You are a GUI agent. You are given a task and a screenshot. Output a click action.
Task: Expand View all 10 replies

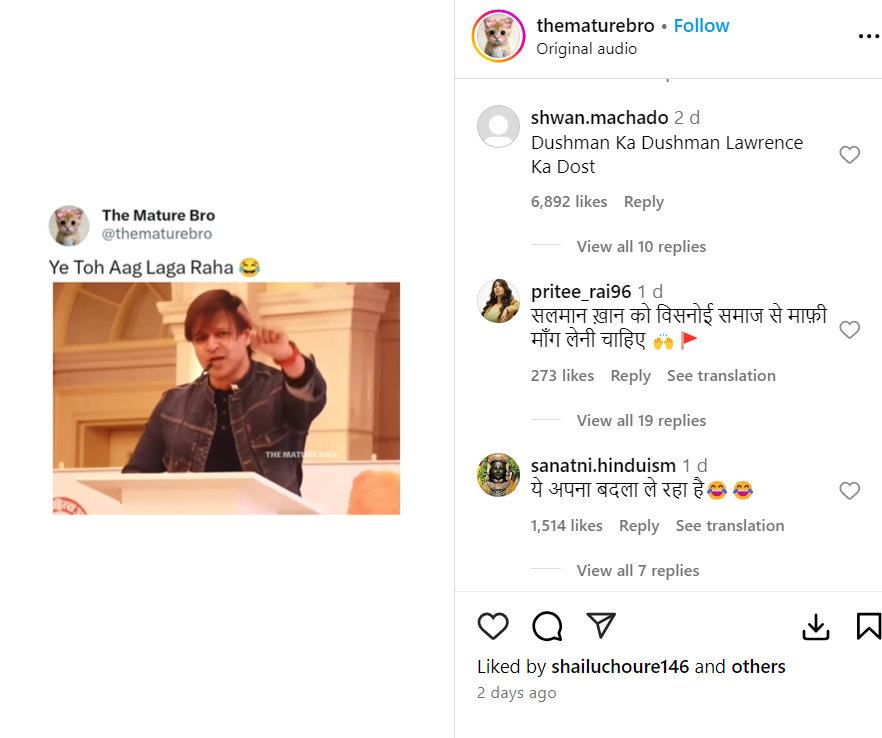641,247
